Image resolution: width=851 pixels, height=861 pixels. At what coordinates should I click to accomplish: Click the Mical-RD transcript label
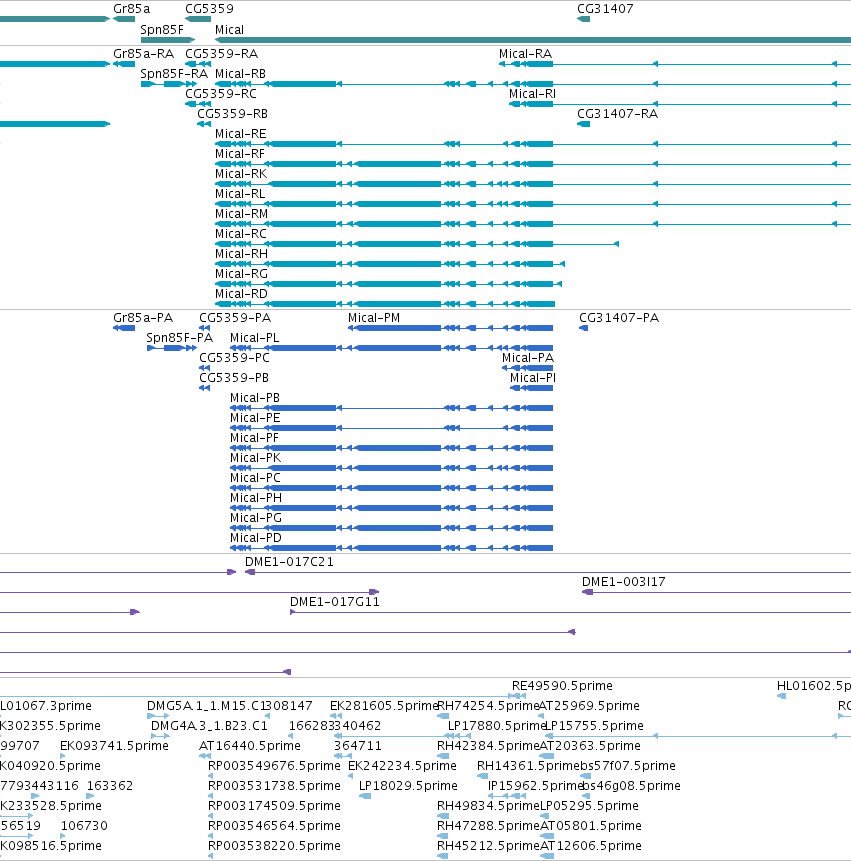242,294
